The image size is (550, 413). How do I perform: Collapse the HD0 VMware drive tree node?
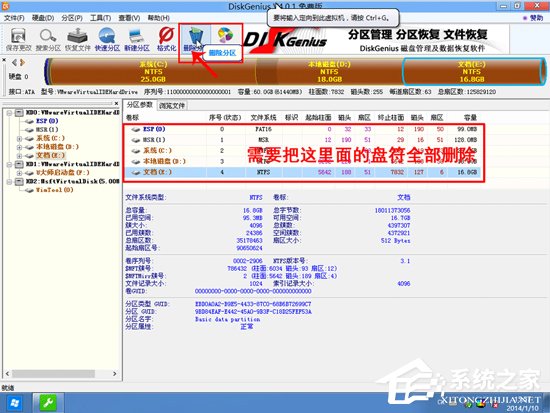pyautogui.click(x=9, y=113)
